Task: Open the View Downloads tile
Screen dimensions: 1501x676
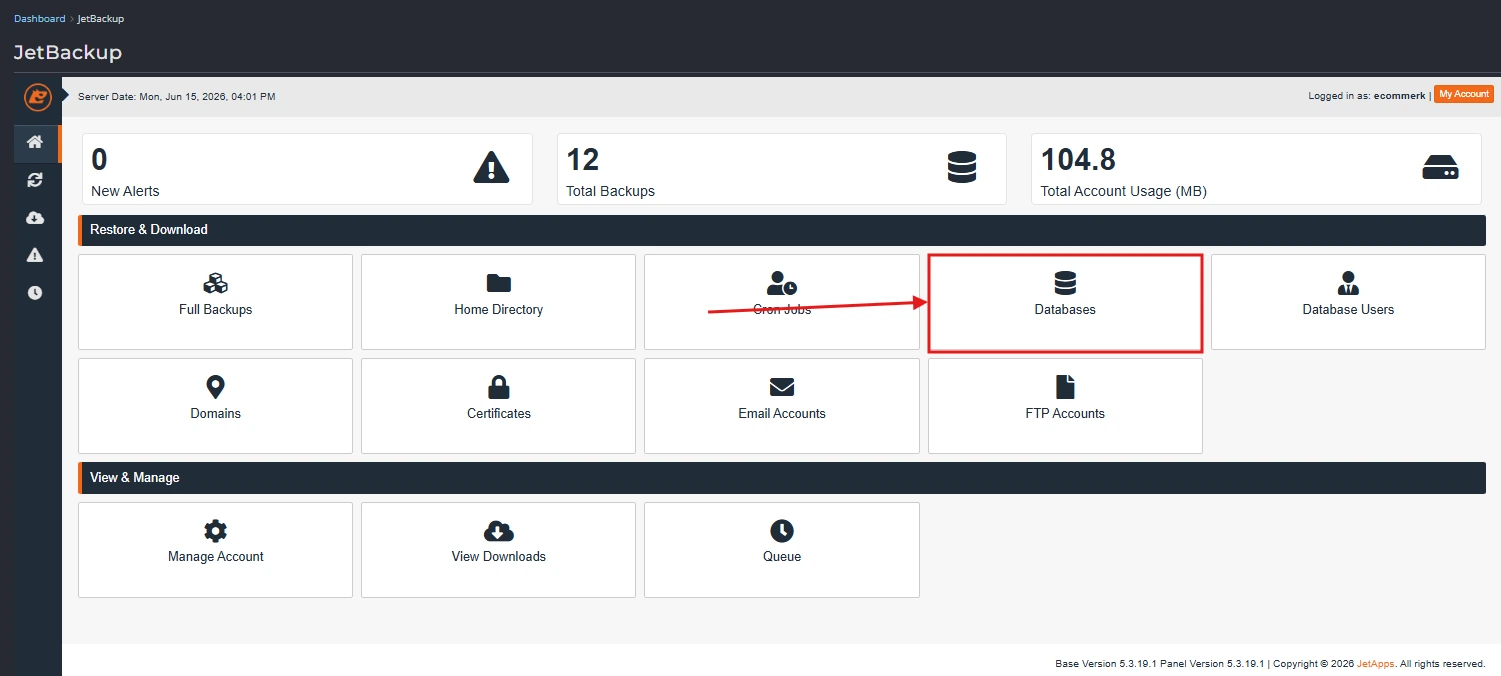Action: 498,550
